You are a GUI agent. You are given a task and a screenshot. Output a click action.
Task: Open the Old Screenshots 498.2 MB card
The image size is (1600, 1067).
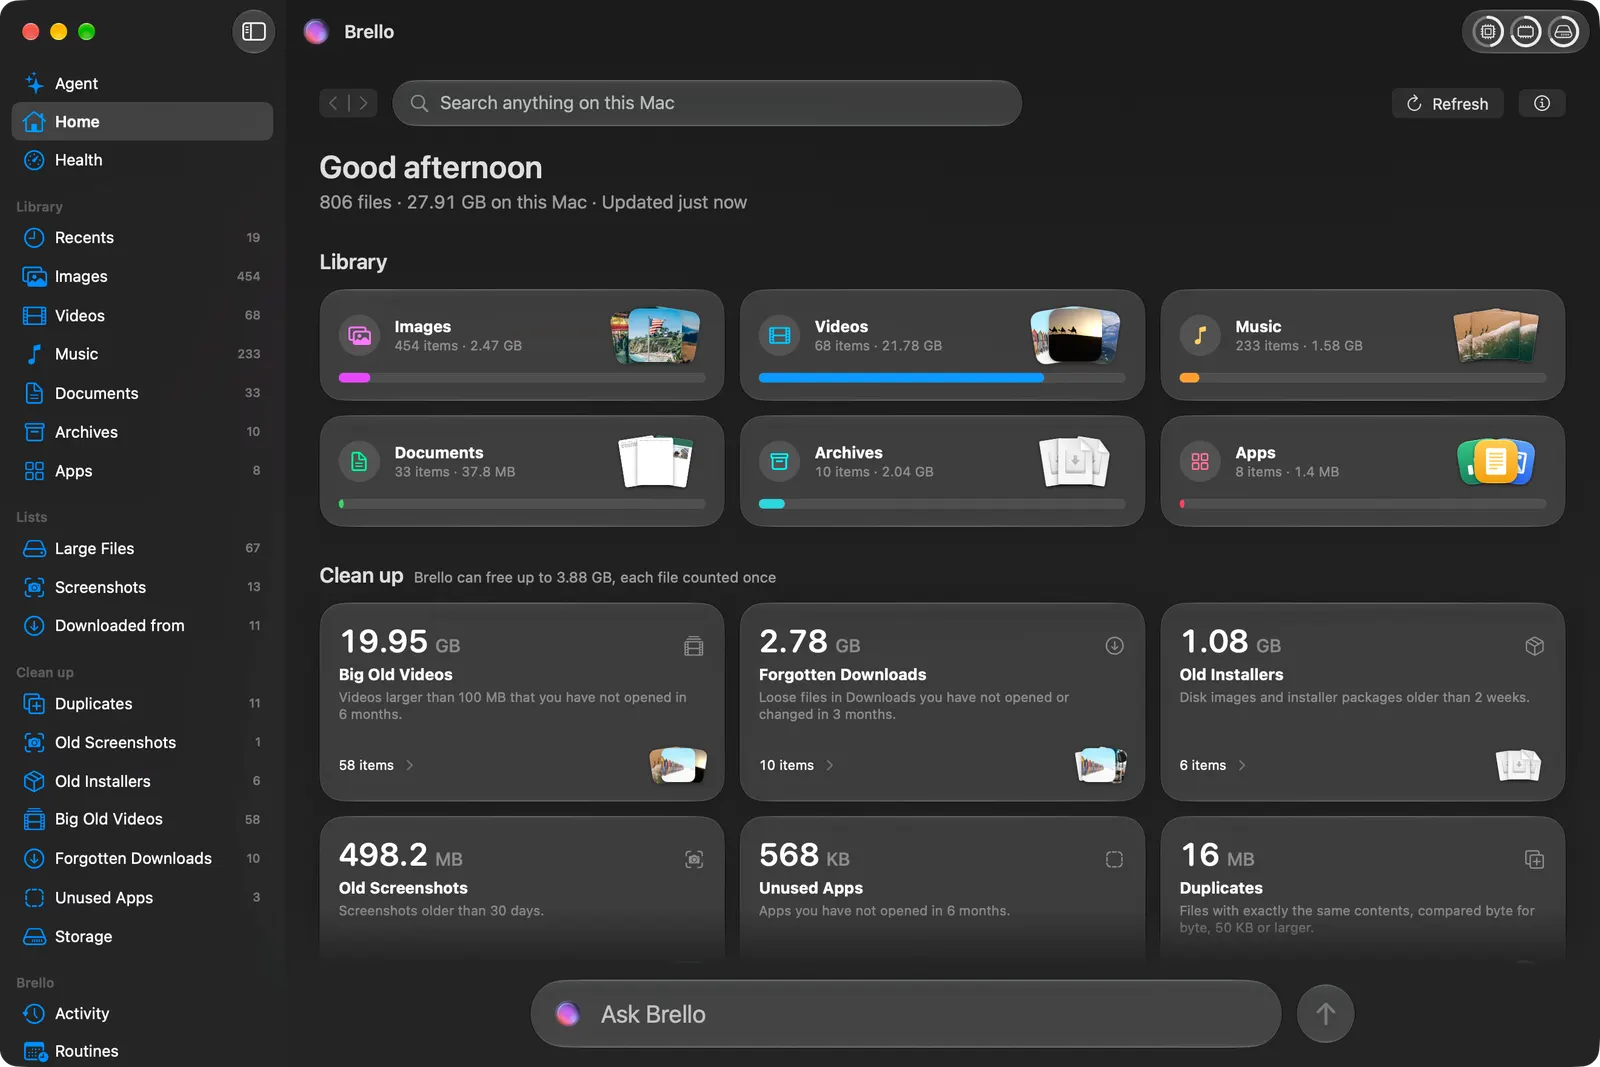(x=522, y=890)
